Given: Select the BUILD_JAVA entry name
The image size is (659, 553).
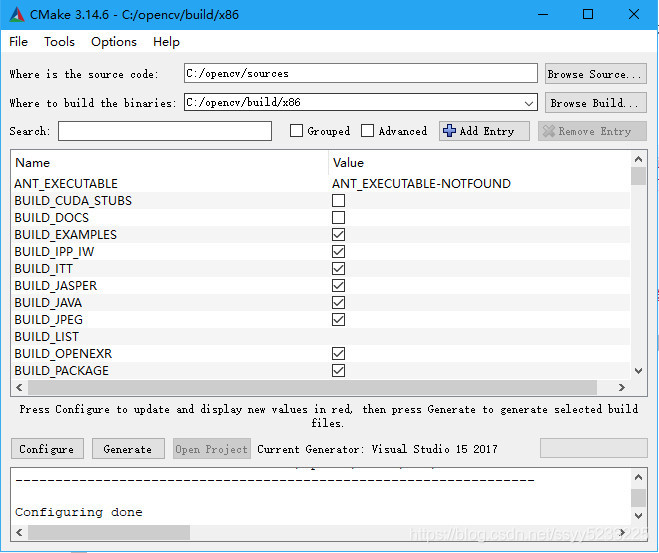Looking at the screenshot, I should tap(48, 303).
